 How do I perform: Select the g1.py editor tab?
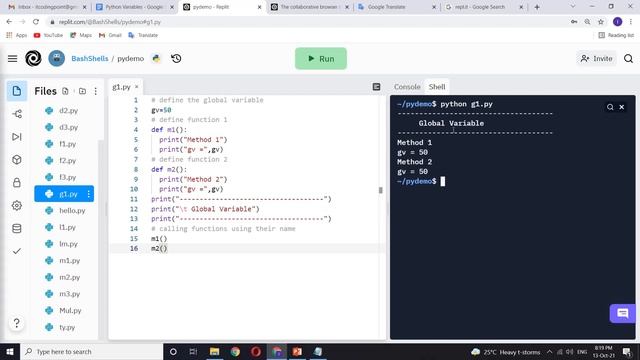[x=125, y=87]
